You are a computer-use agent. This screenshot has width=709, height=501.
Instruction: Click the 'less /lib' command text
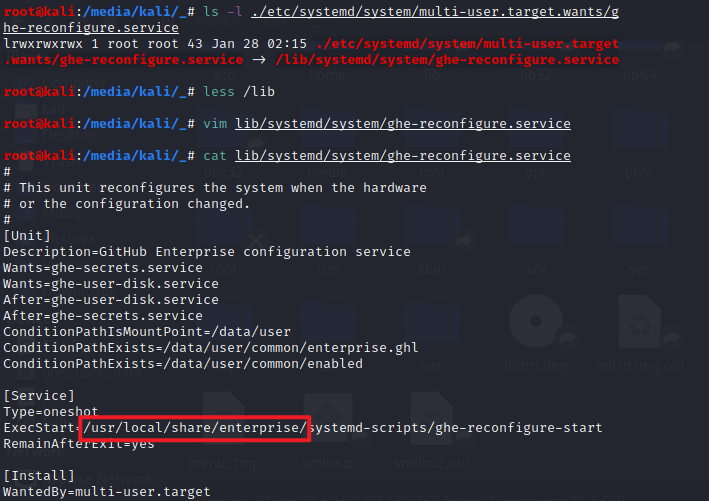(239, 92)
